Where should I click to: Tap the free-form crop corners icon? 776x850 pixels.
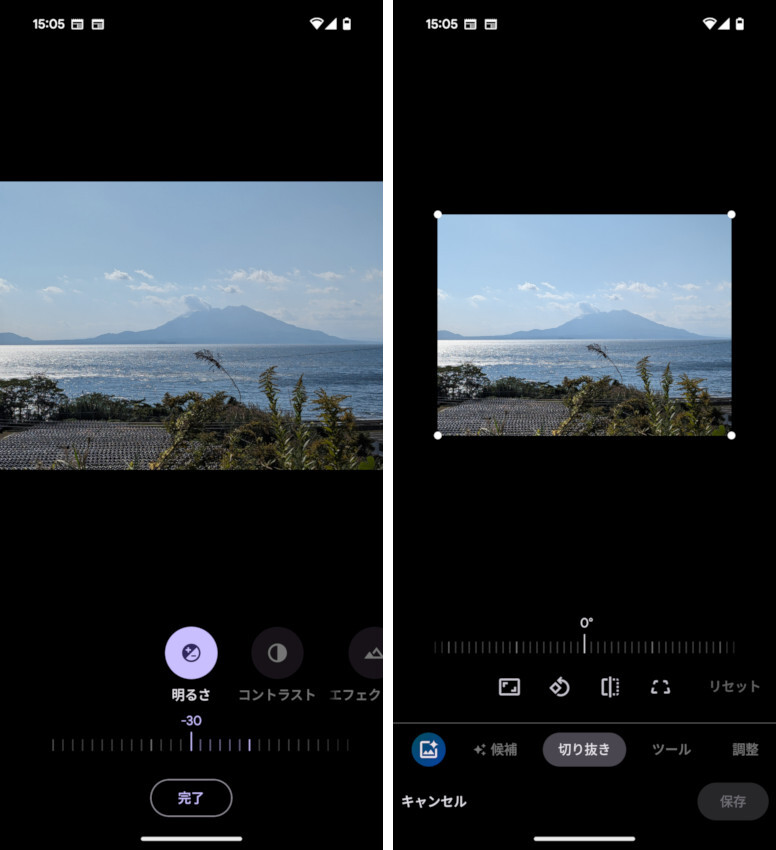click(660, 687)
